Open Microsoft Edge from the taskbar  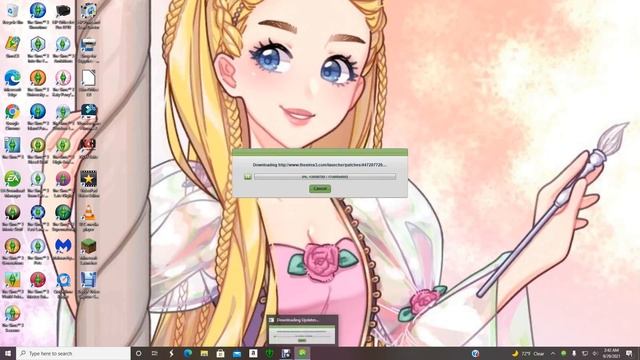(188, 353)
